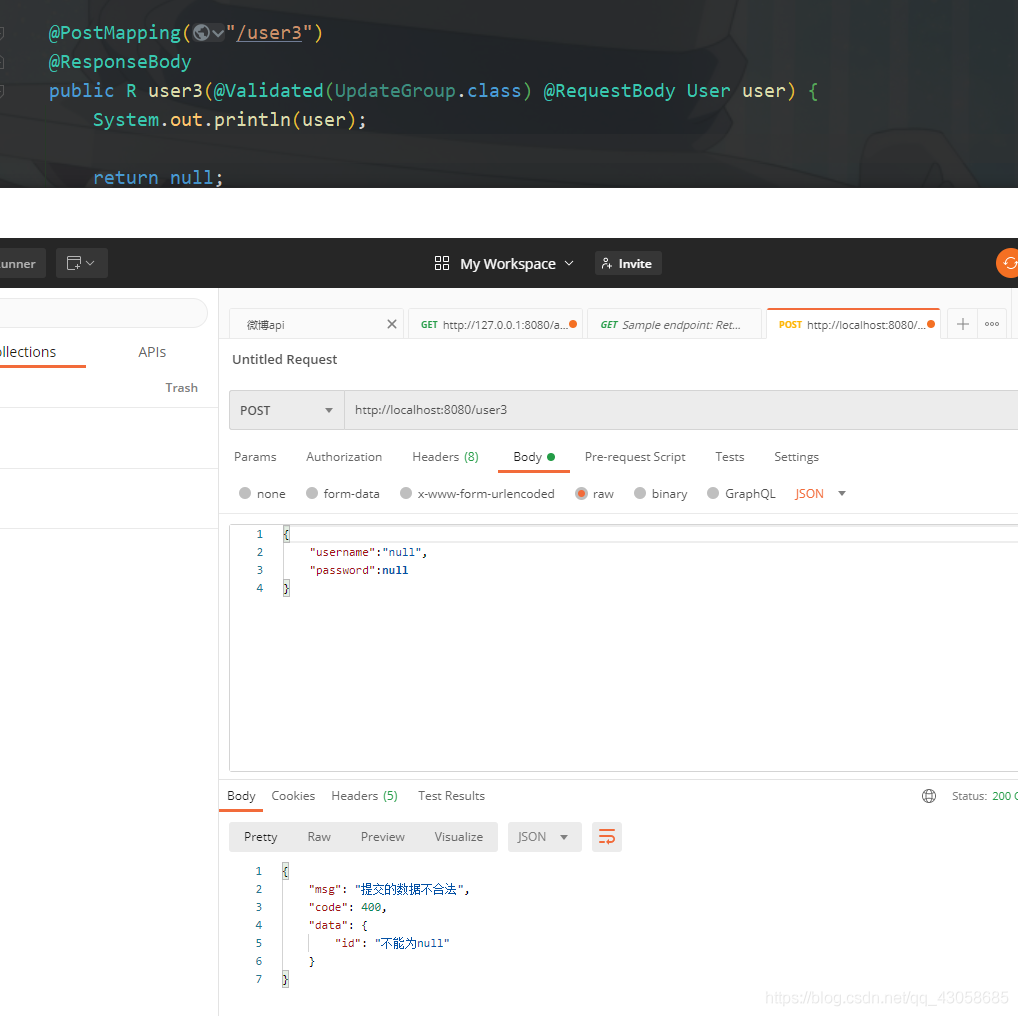
Task: Open the response Test Results tab
Action: [x=451, y=796]
